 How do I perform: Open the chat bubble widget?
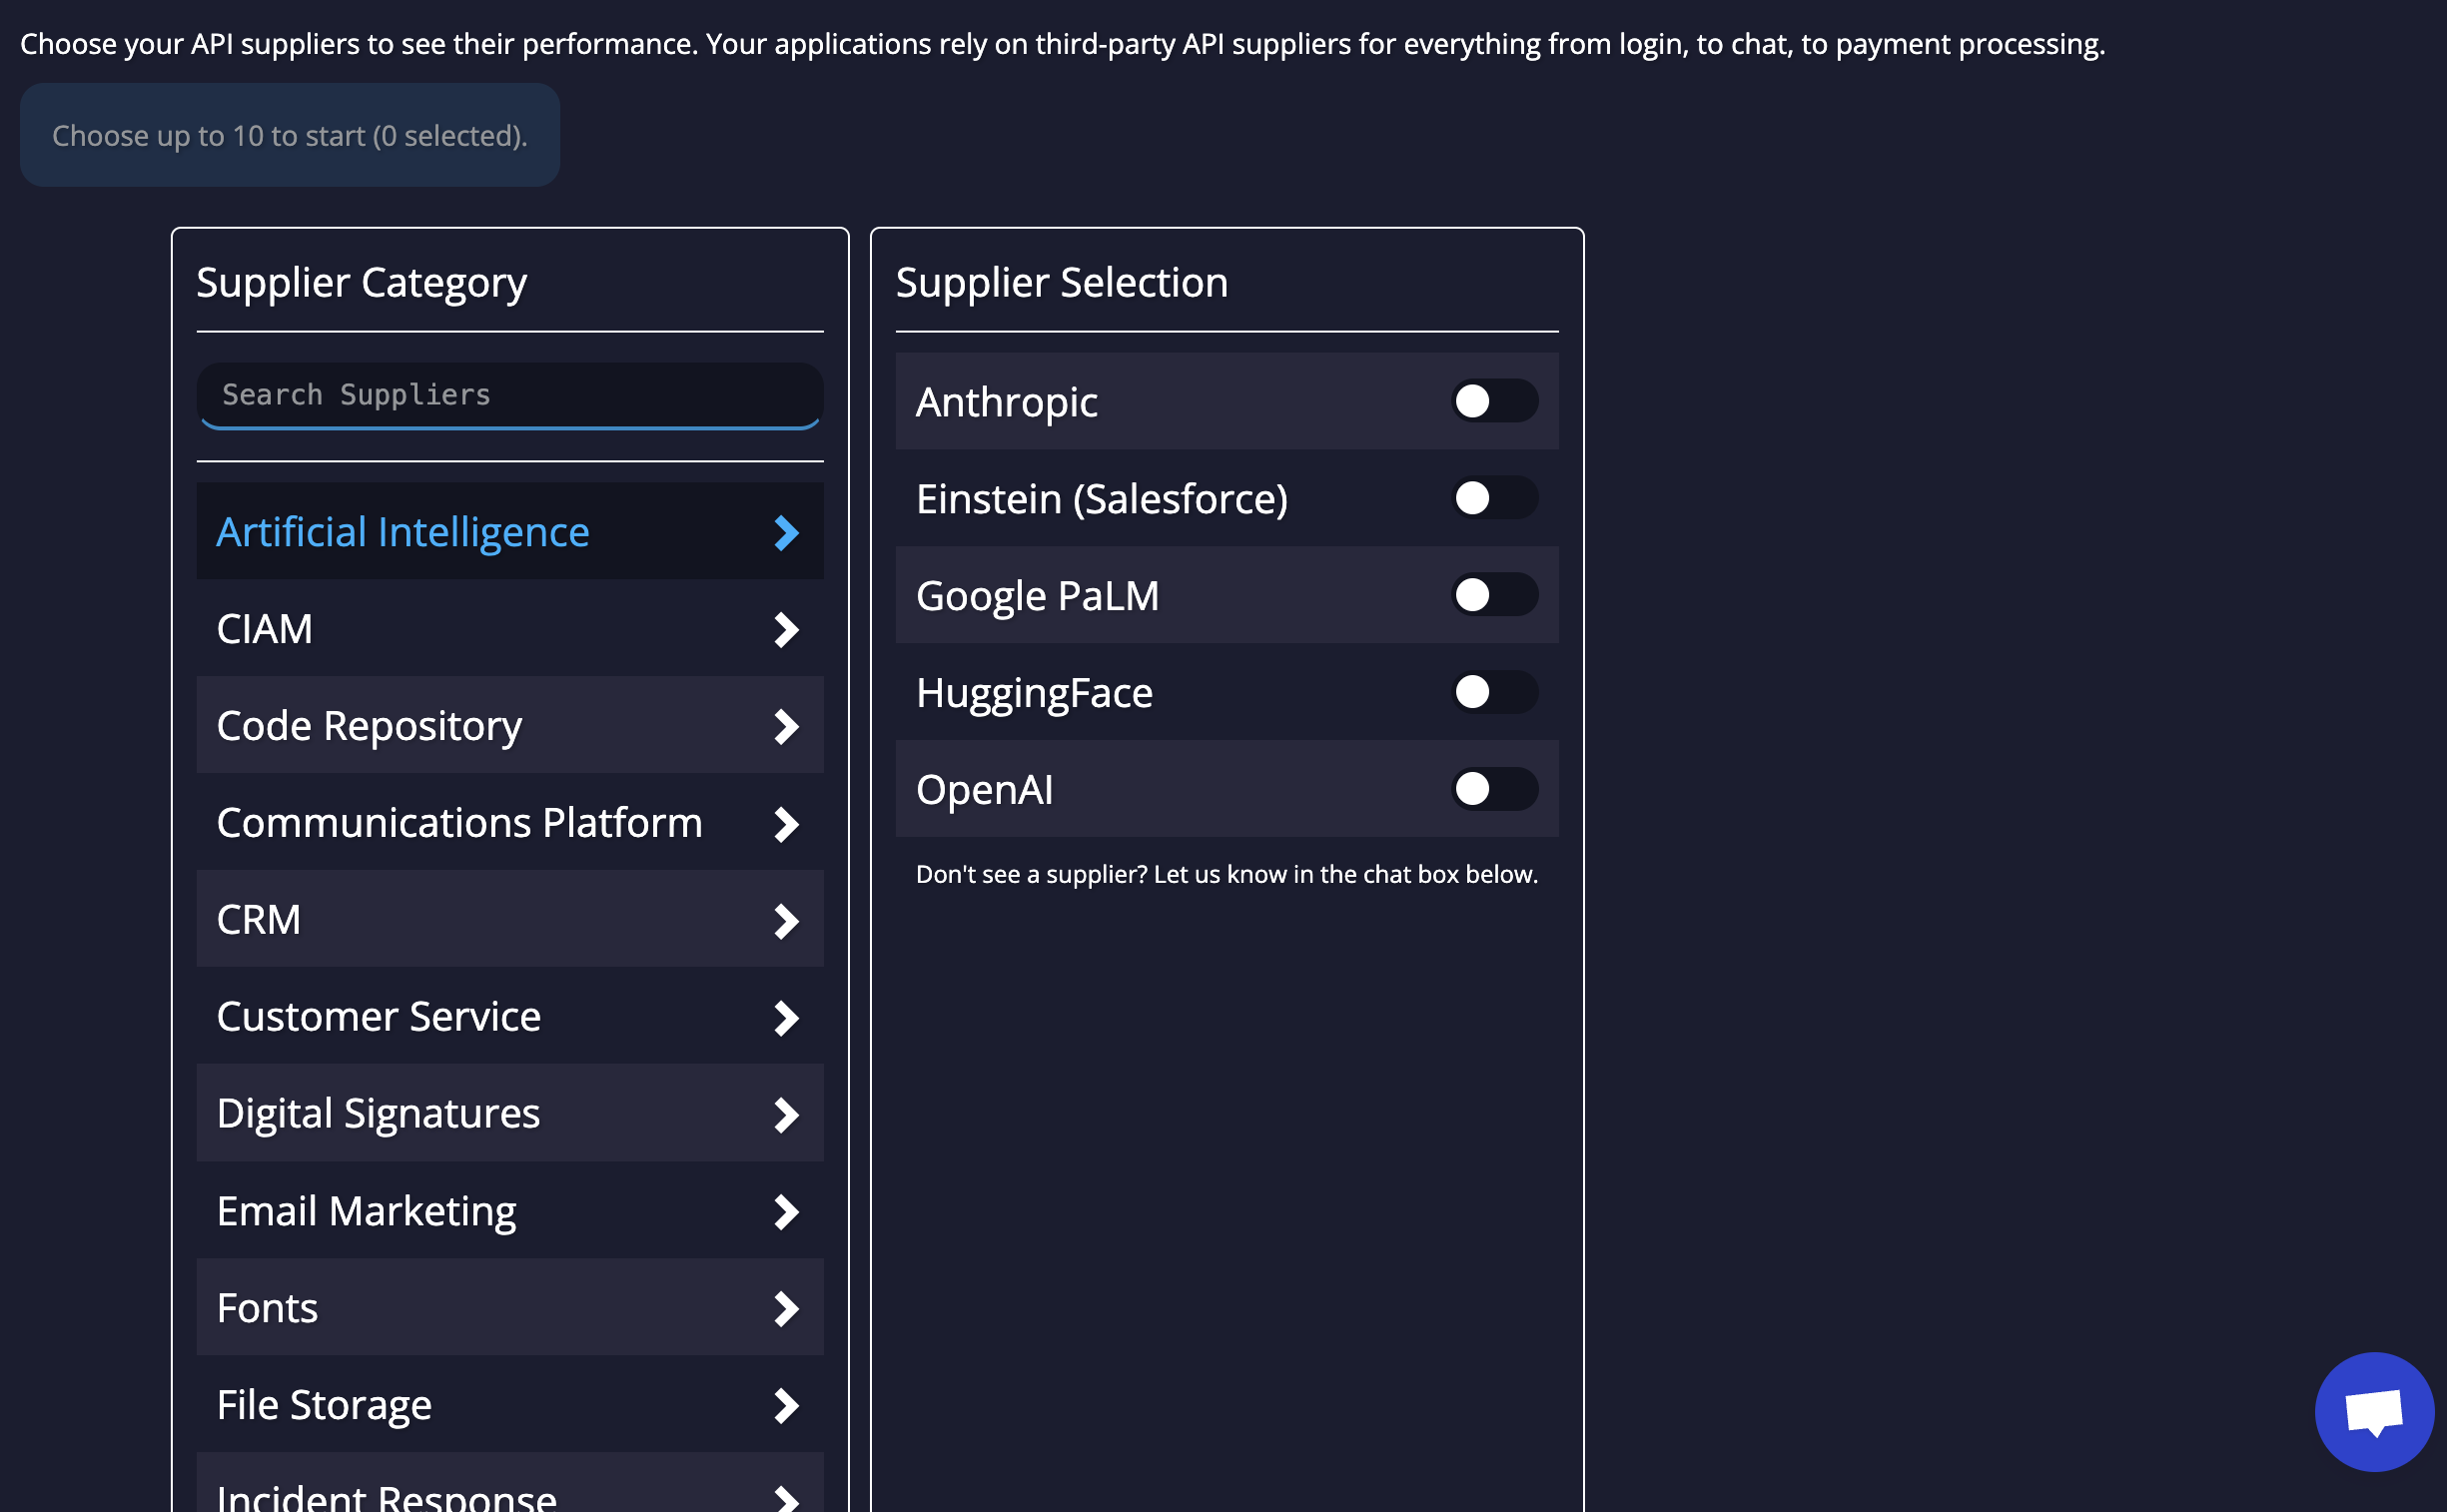[2373, 1411]
